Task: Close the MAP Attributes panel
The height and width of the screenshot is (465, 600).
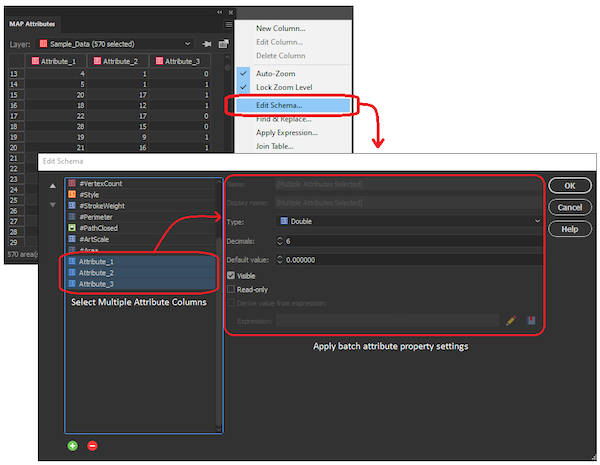Action: click(231, 12)
